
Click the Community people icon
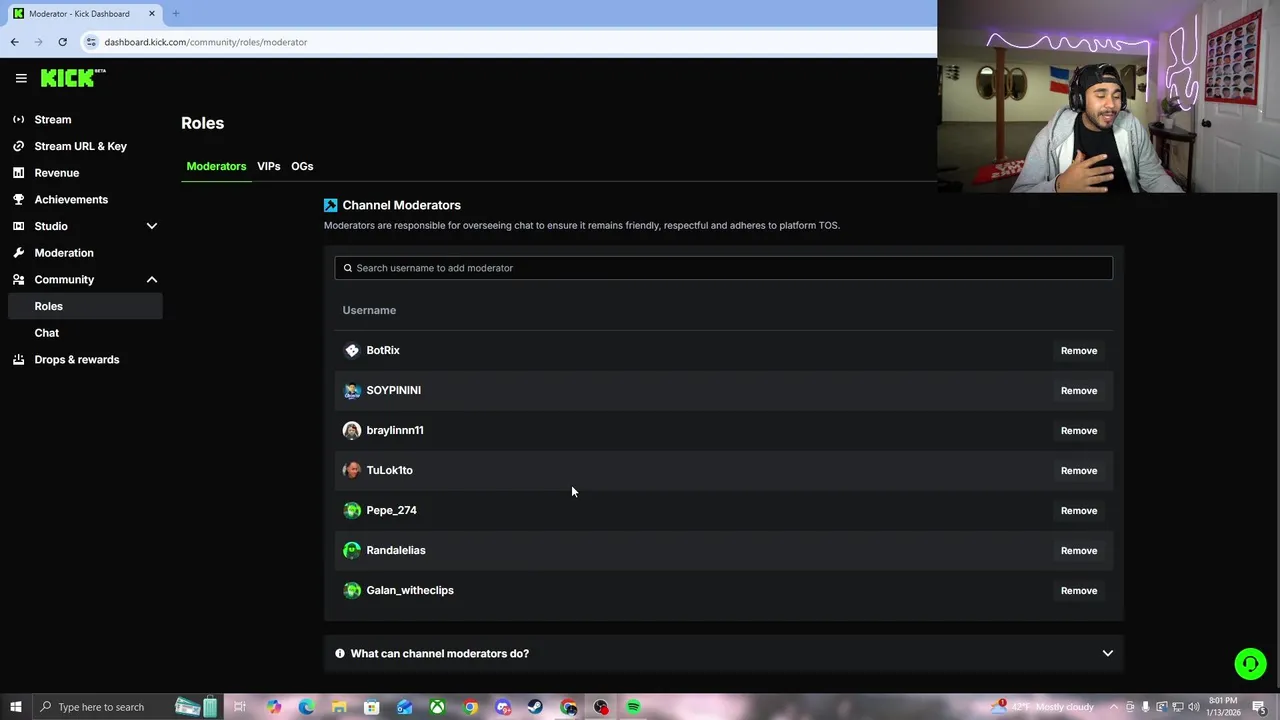tap(18, 279)
